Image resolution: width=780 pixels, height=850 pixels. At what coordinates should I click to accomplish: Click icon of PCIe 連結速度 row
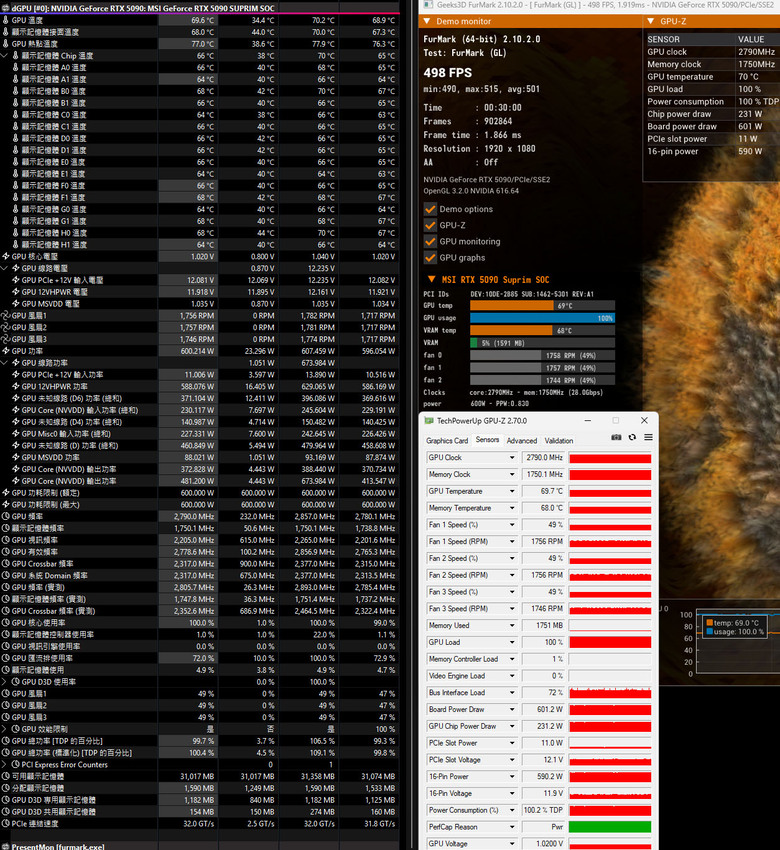(x=5, y=823)
